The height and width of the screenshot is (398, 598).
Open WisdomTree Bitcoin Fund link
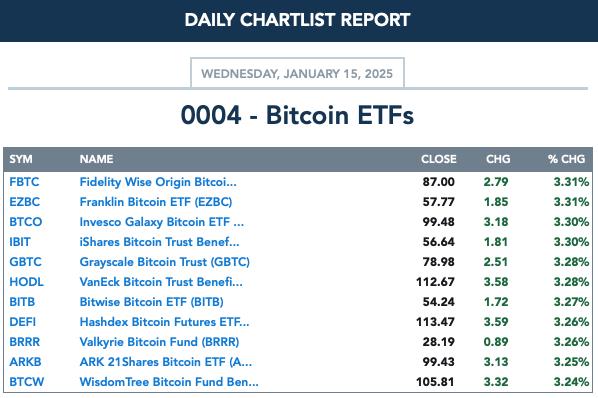[x=169, y=382]
